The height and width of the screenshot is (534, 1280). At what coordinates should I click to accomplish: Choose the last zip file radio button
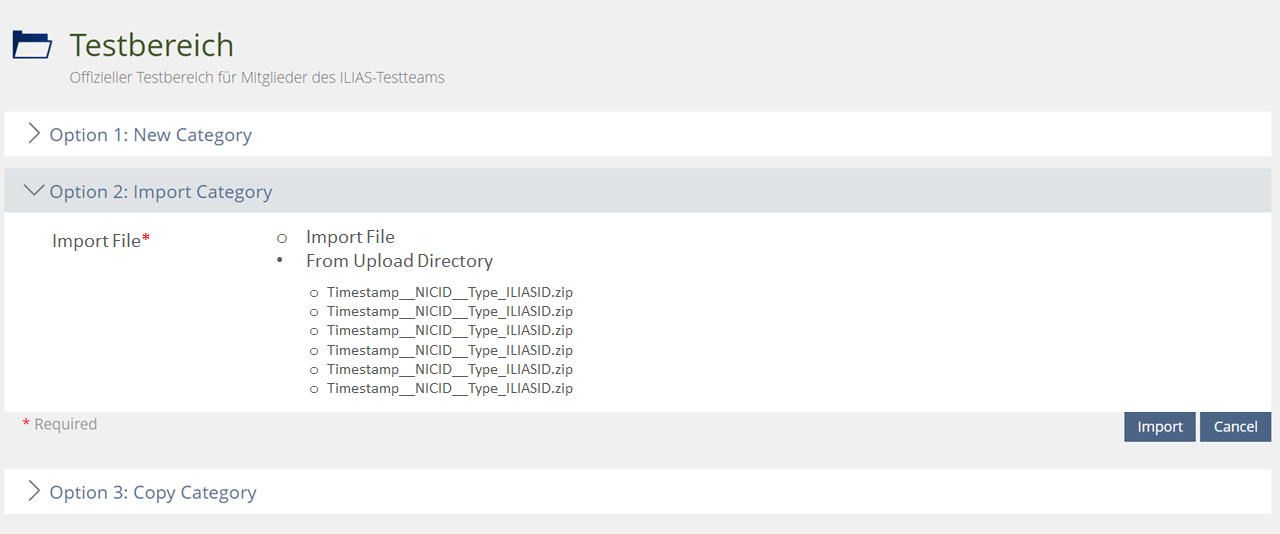pos(314,389)
